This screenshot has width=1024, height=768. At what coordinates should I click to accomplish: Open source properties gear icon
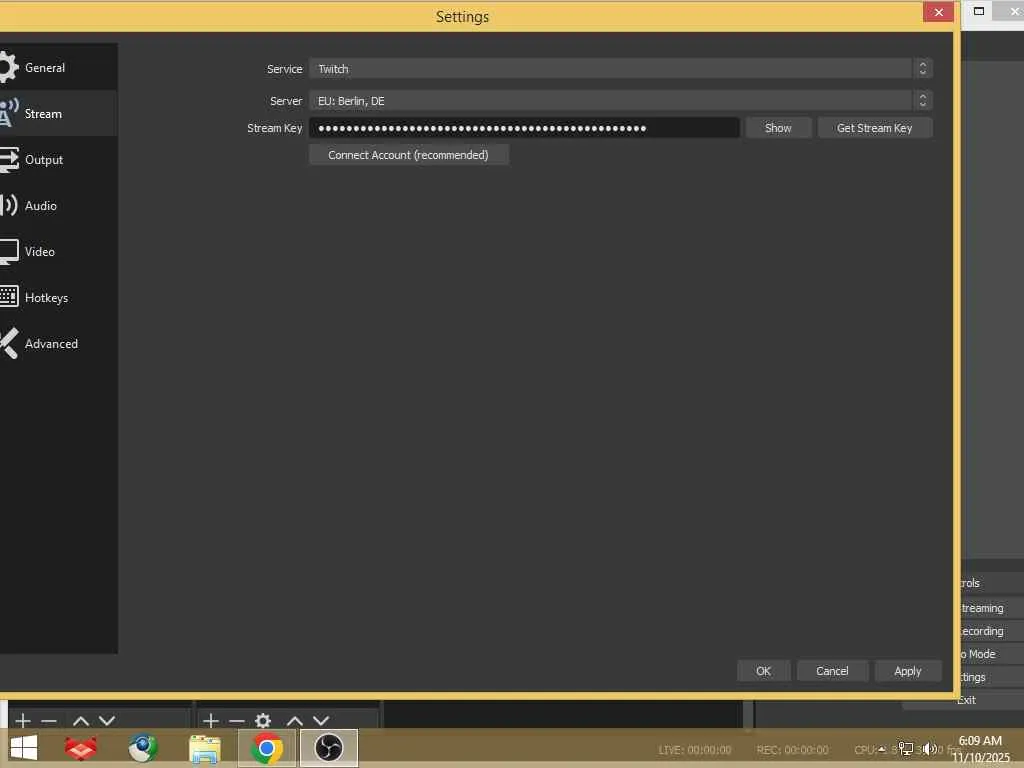263,720
